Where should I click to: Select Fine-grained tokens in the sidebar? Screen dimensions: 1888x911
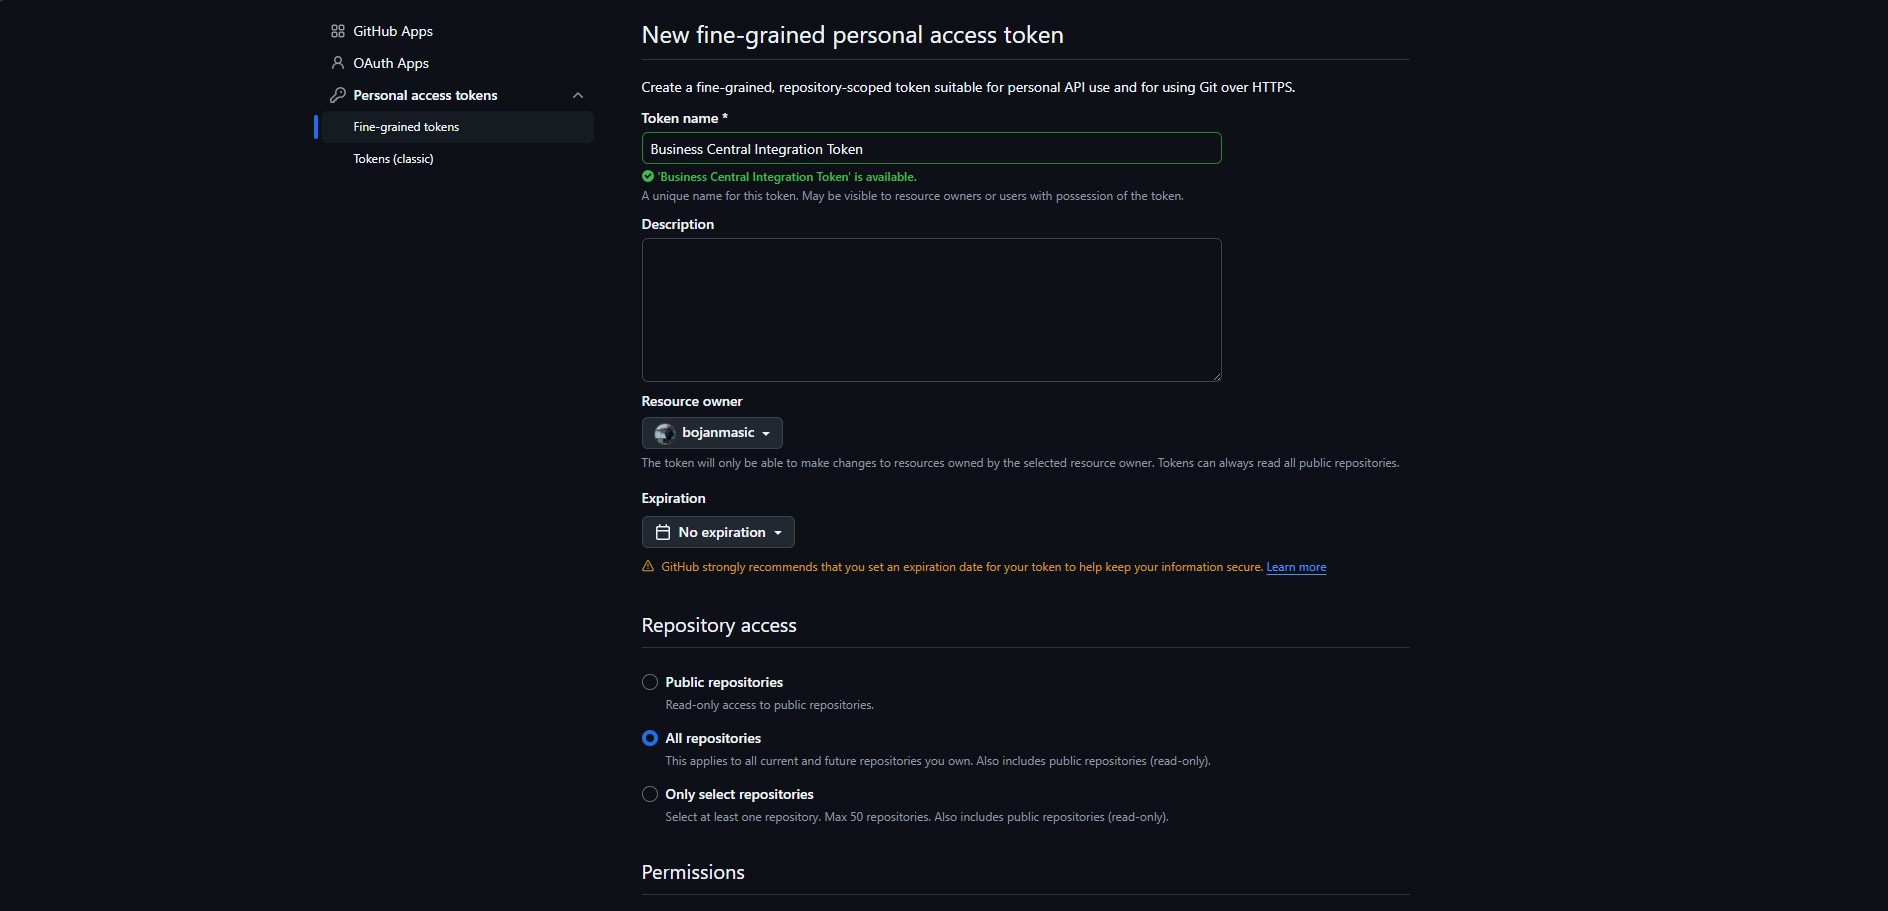[405, 127]
